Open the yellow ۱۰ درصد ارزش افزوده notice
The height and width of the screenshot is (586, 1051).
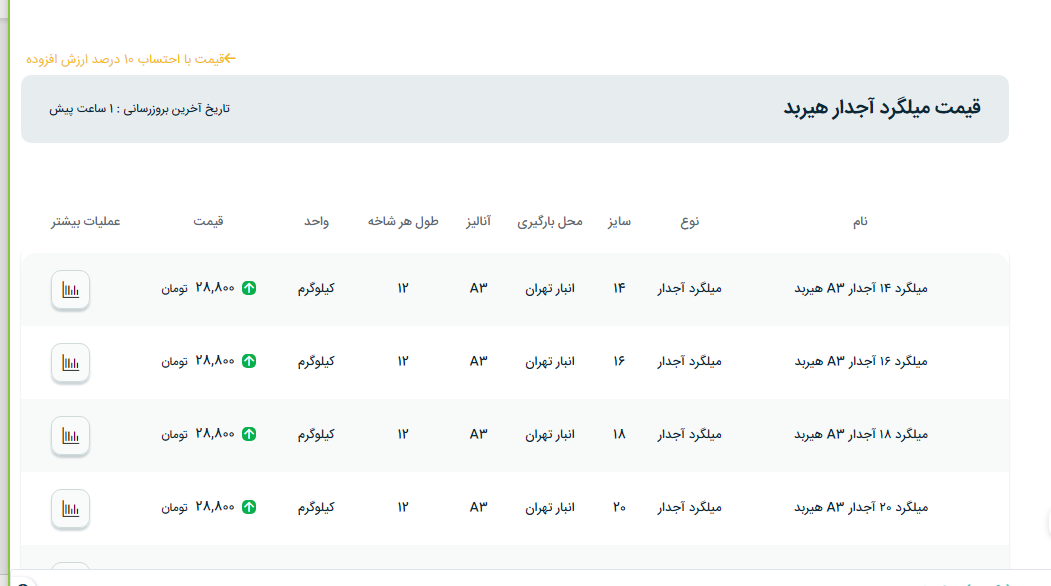click(x=131, y=59)
